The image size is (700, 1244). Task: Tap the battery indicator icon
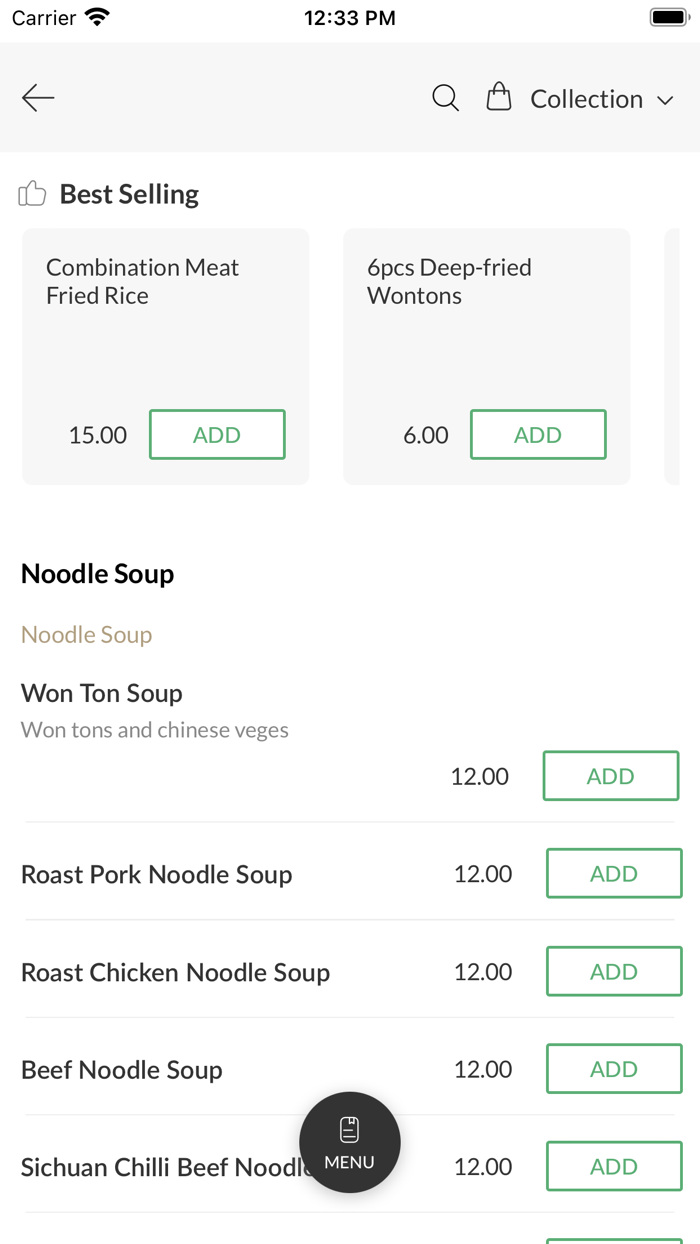(668, 18)
